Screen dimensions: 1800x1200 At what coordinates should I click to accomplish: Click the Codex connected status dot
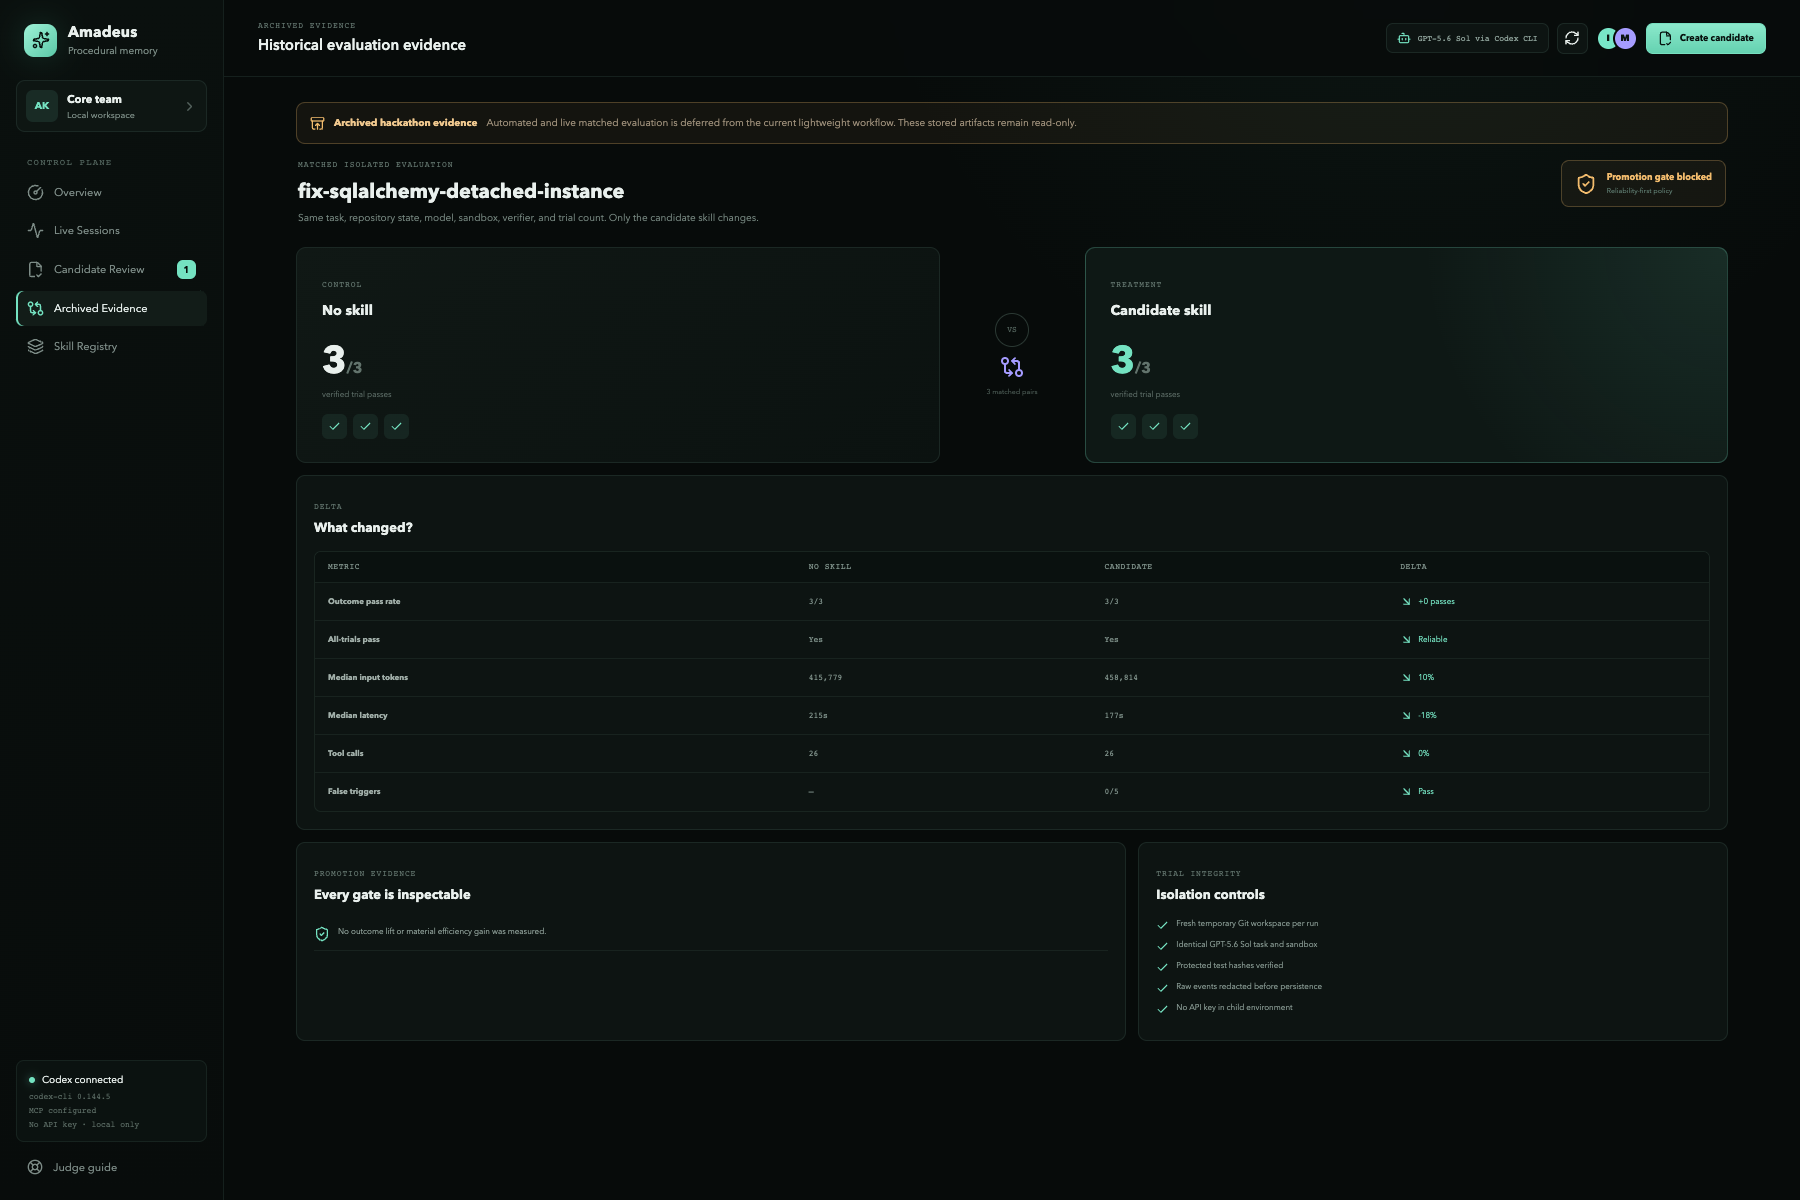(x=32, y=1080)
